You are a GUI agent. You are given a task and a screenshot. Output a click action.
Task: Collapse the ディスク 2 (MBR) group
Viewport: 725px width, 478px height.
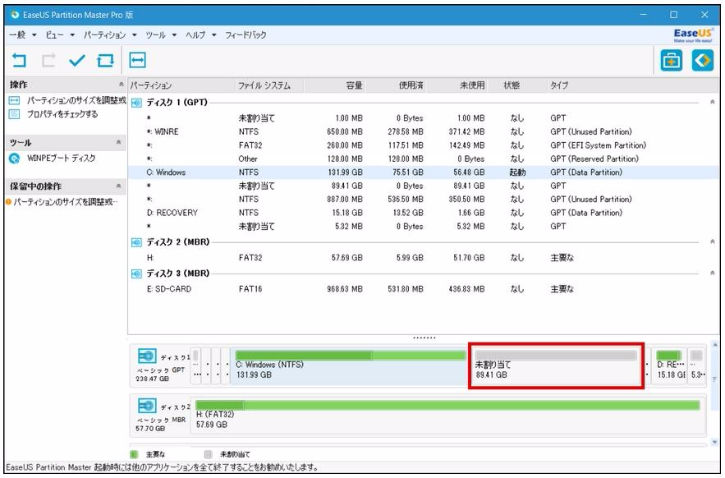tap(712, 242)
